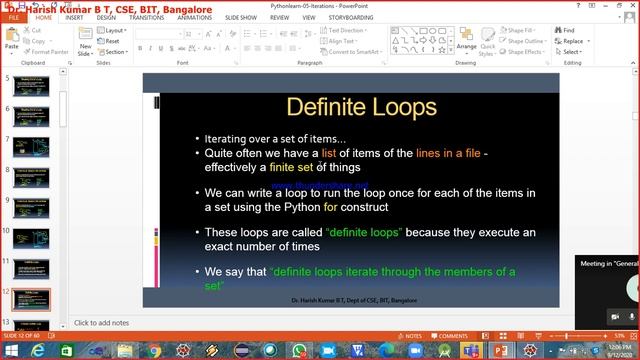Open Windows Start menu
This screenshot has height=360, width=640.
coord(11,351)
